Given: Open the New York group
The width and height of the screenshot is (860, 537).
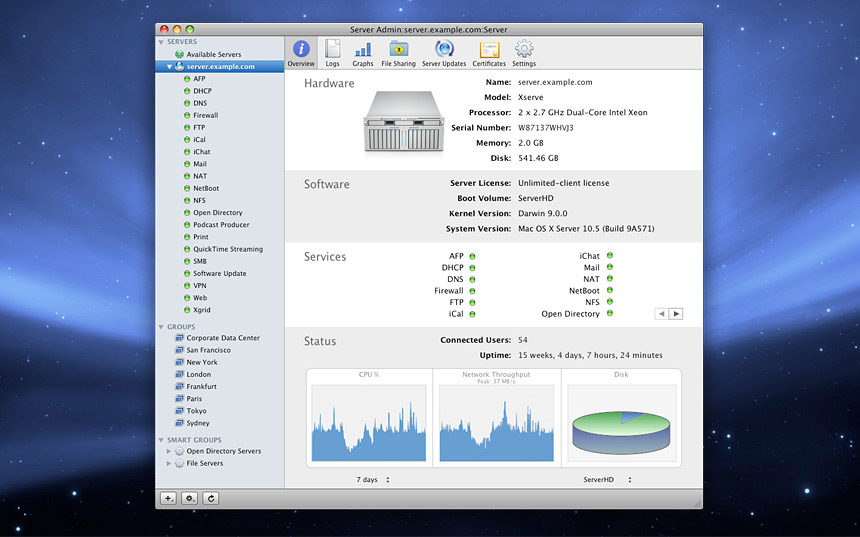Looking at the screenshot, I should click(x=202, y=362).
